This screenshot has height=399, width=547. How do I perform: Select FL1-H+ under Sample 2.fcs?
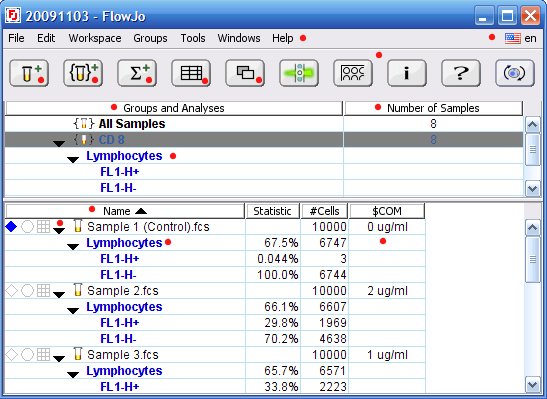click(x=120, y=323)
